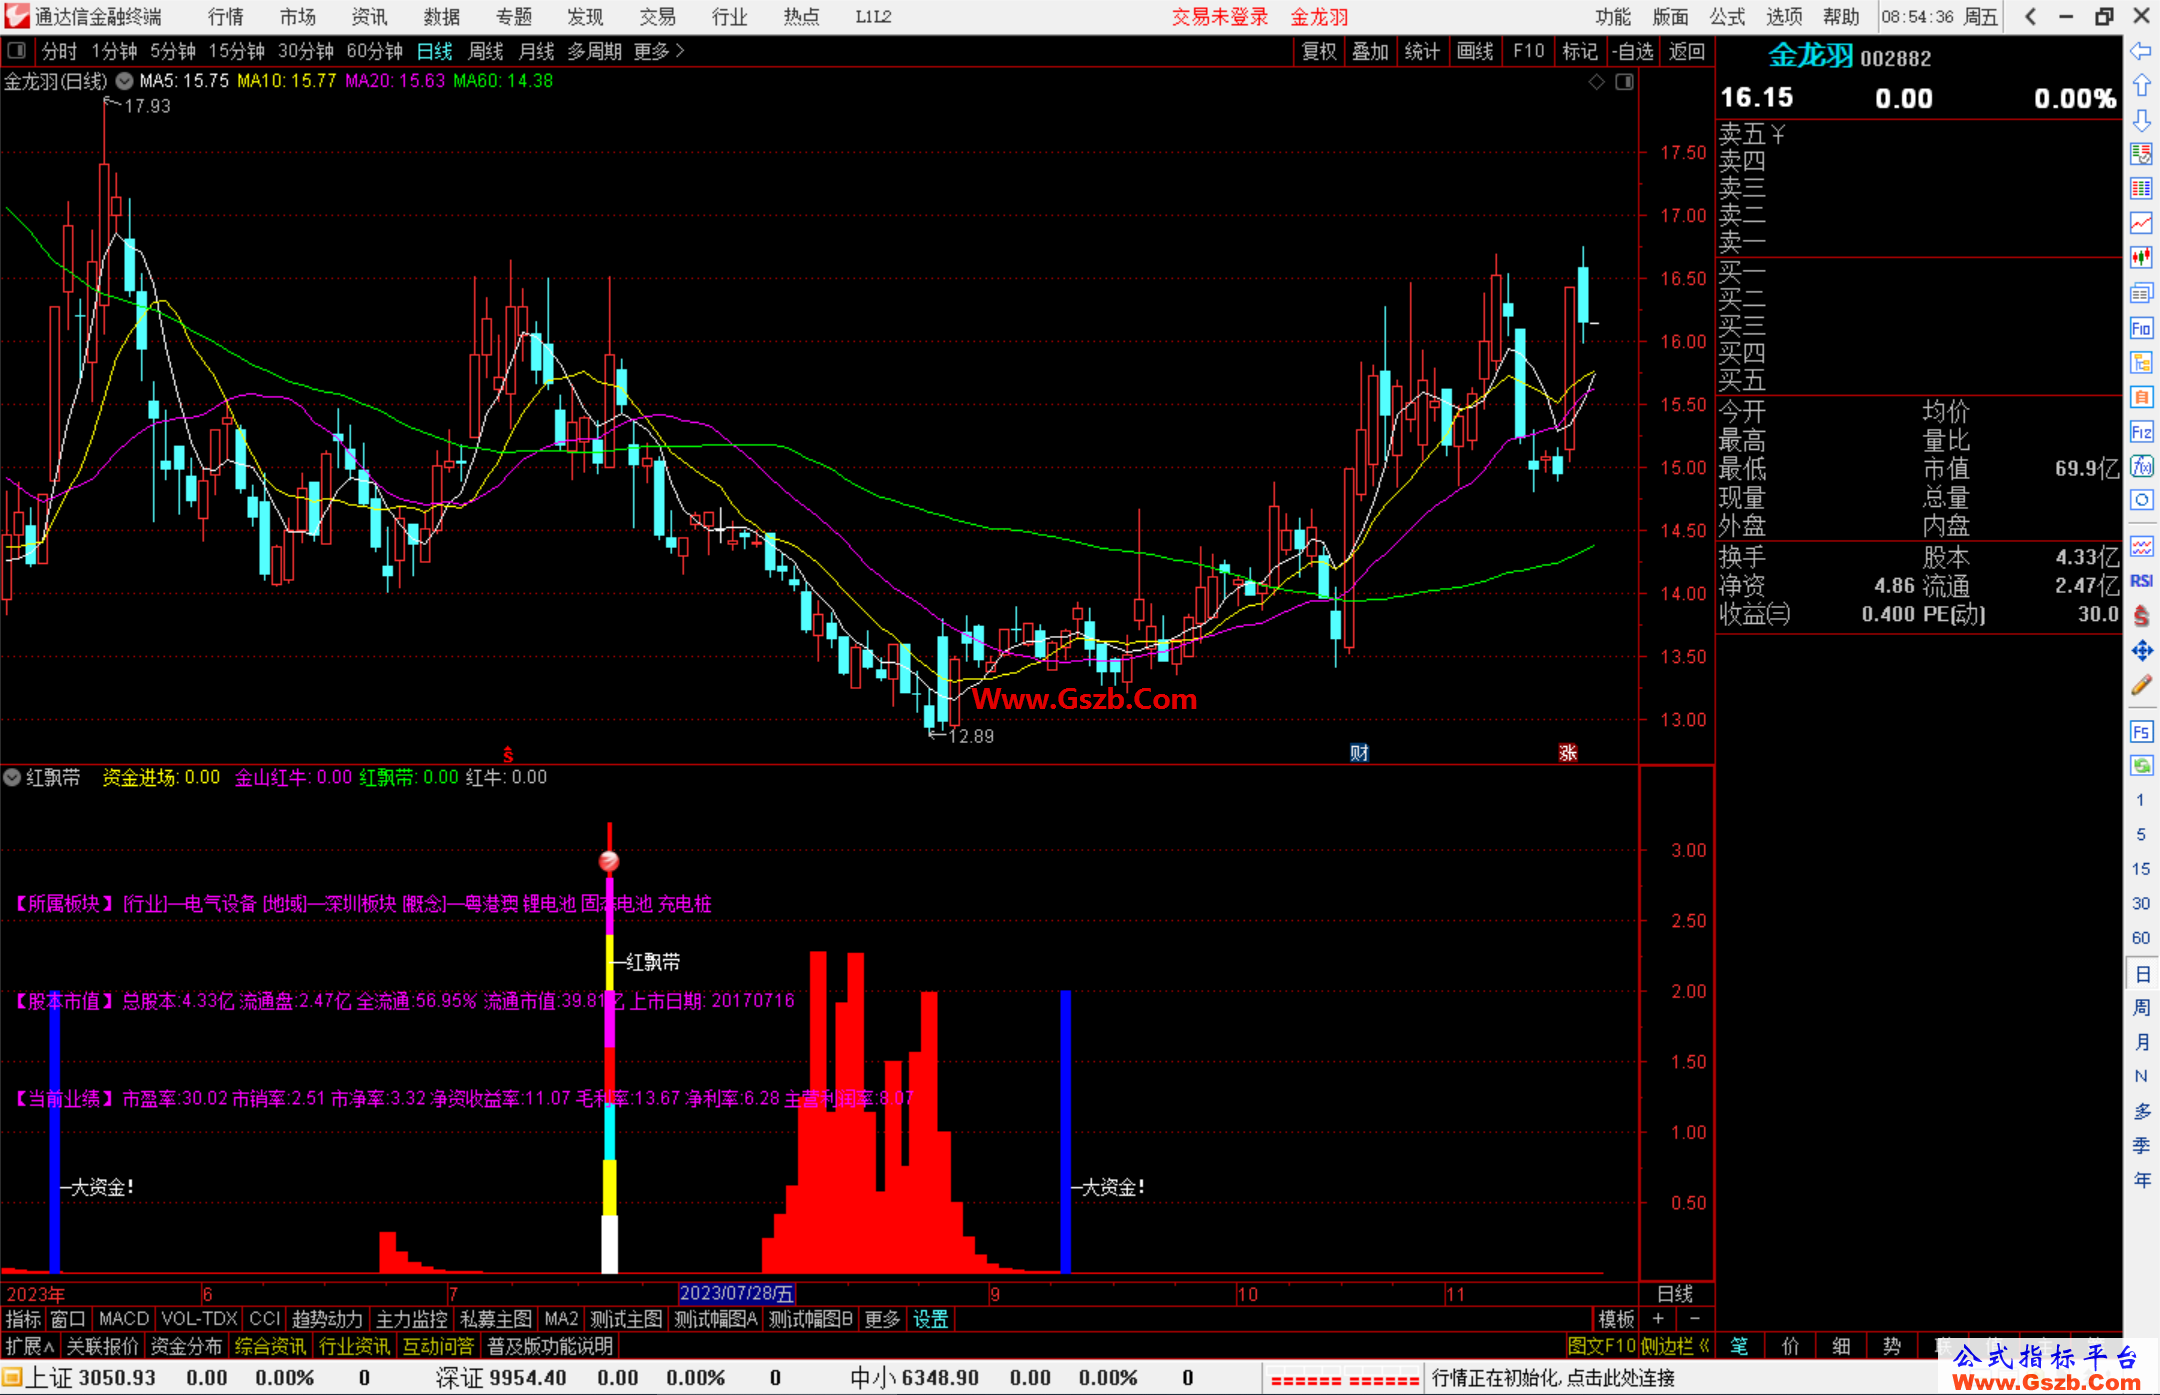This screenshot has height=1395, width=2160.
Task: Click the FS icon in right sidebar
Action: click(x=2141, y=732)
